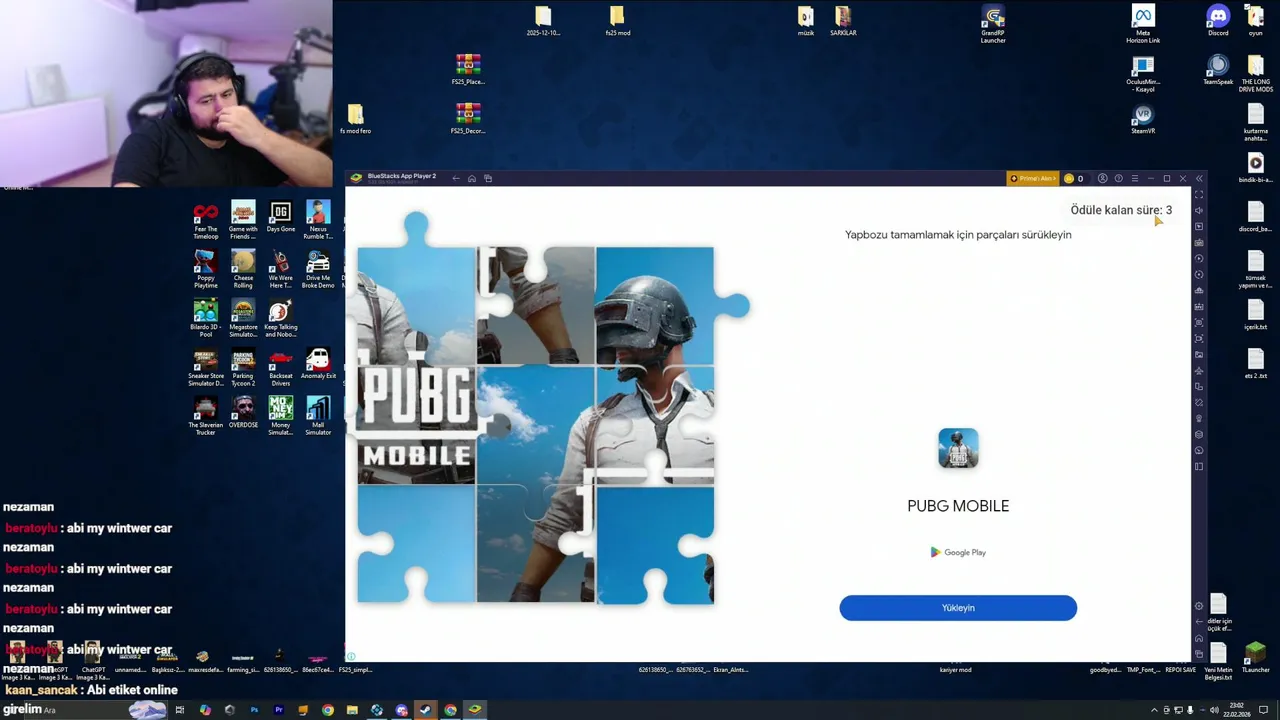Open BlueStacks account profile icon
The width and height of the screenshot is (1280, 720).
(x=1103, y=179)
